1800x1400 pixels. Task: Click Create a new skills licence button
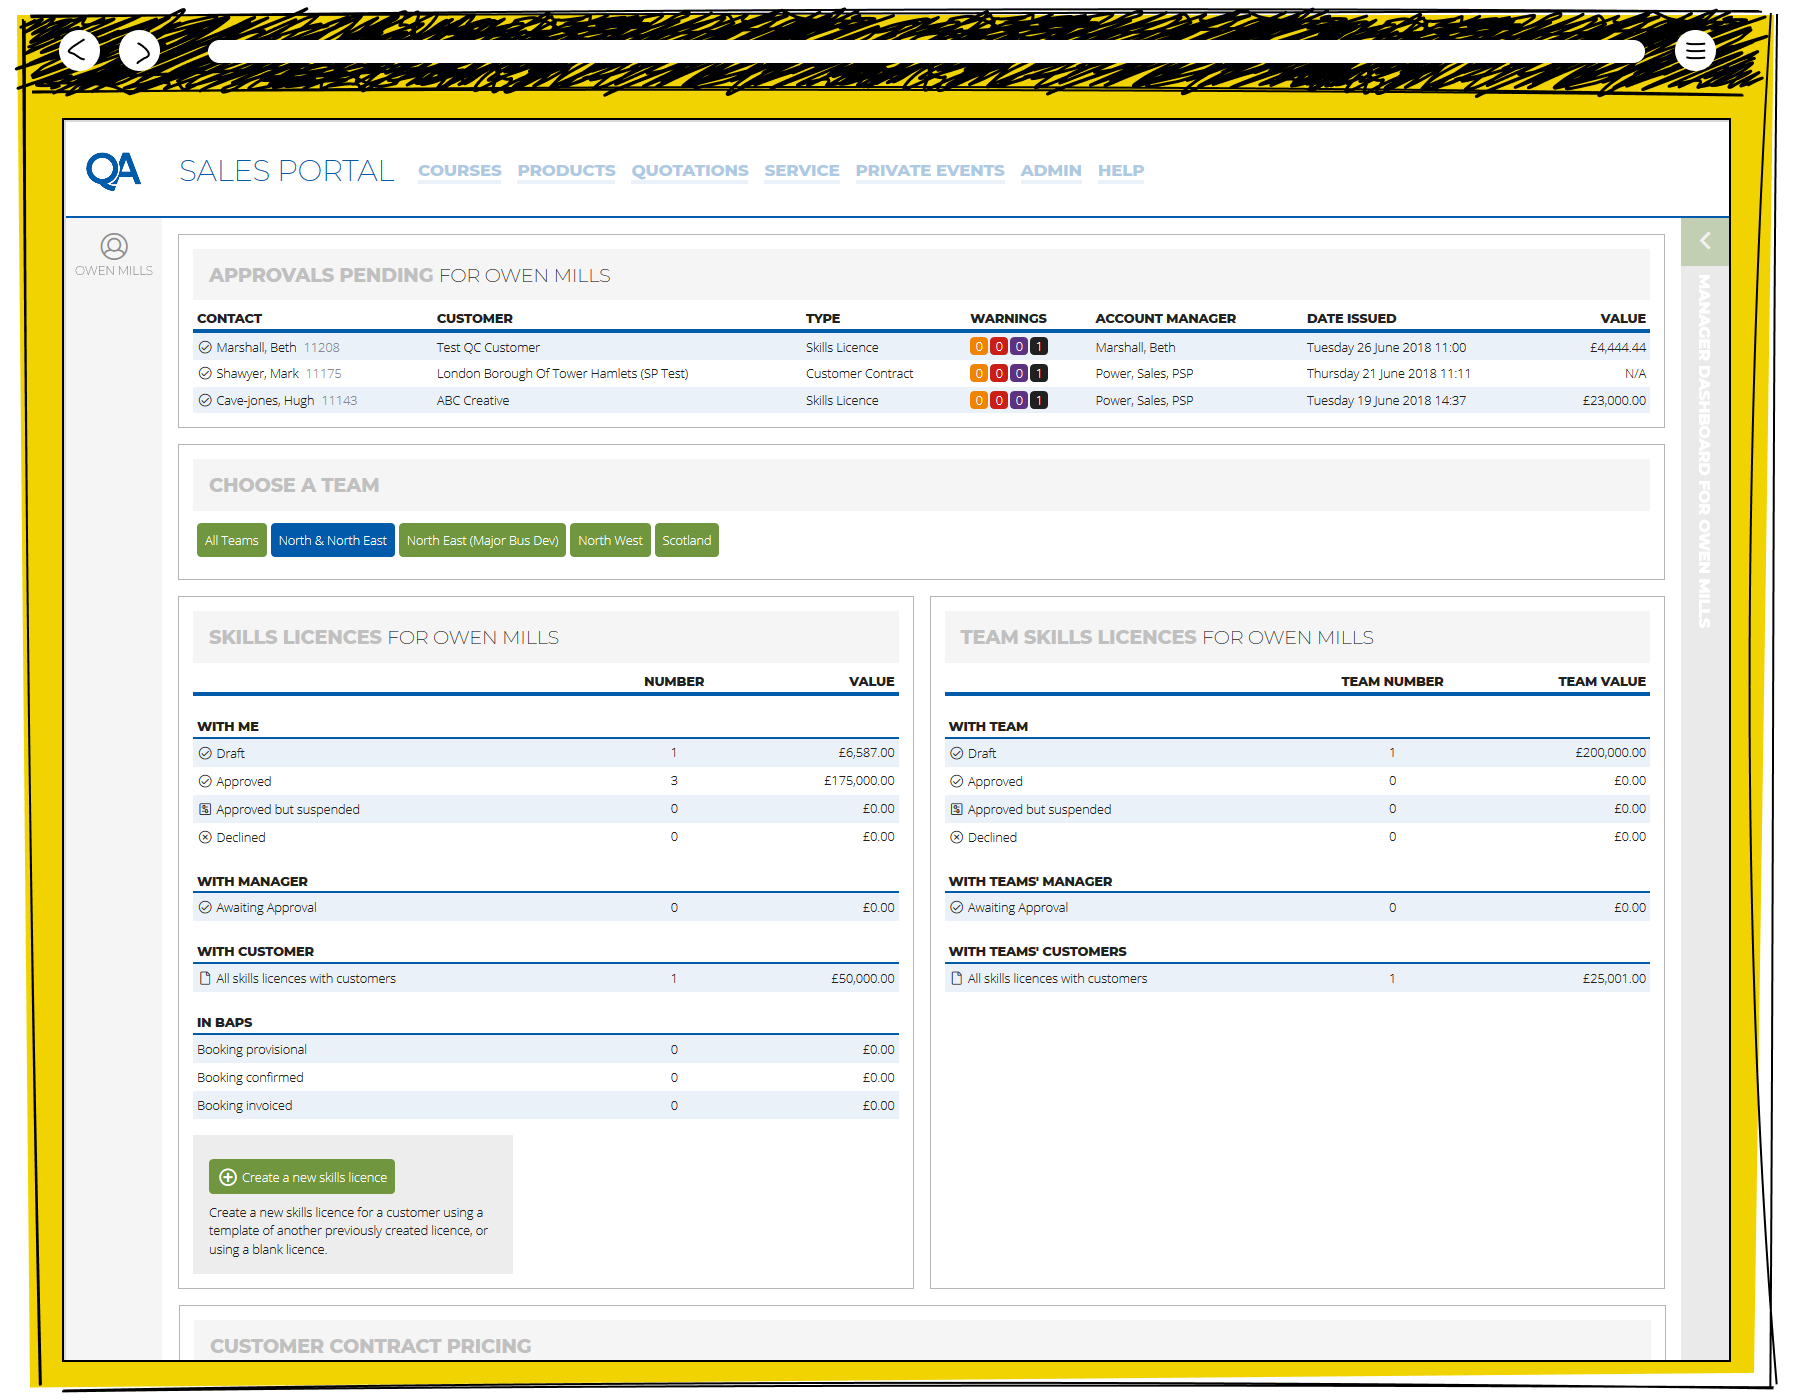pos(302,1177)
